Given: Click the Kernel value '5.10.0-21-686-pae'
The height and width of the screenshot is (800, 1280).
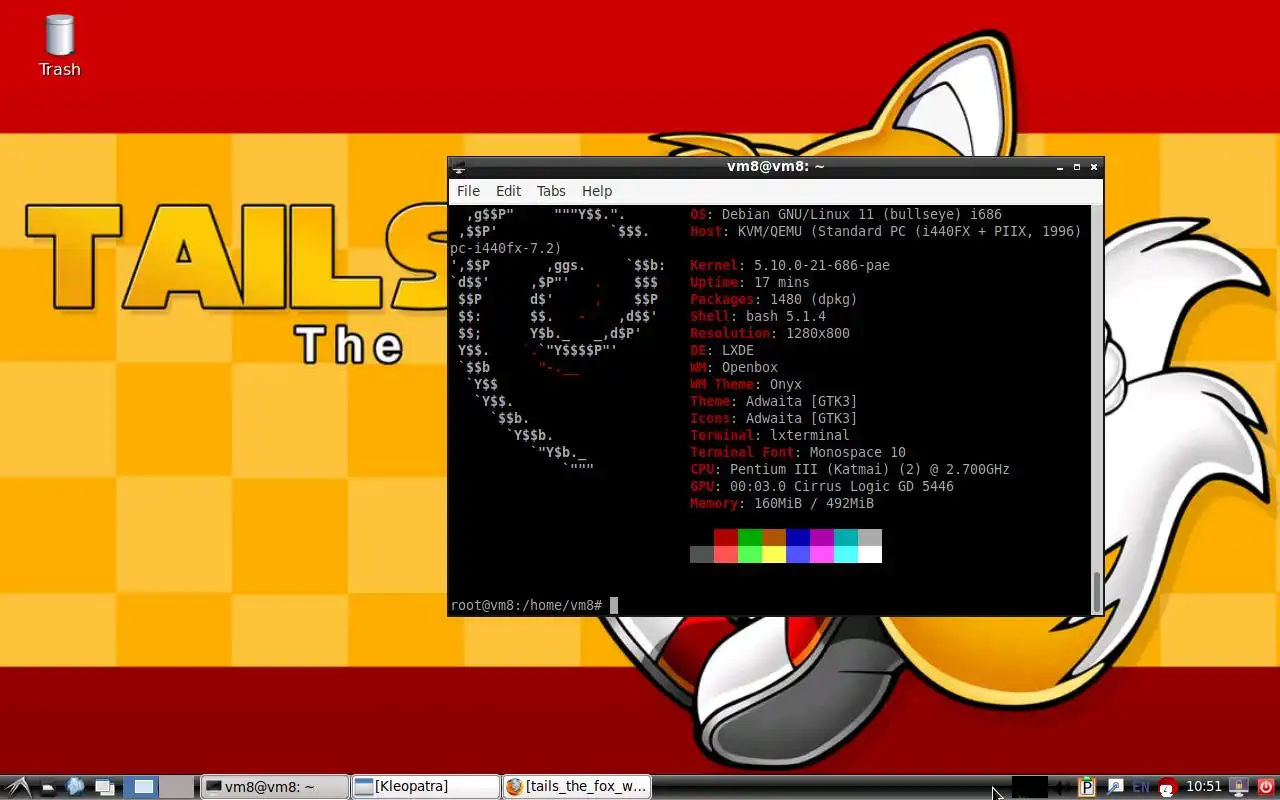Looking at the screenshot, I should pyautogui.click(x=821, y=265).
